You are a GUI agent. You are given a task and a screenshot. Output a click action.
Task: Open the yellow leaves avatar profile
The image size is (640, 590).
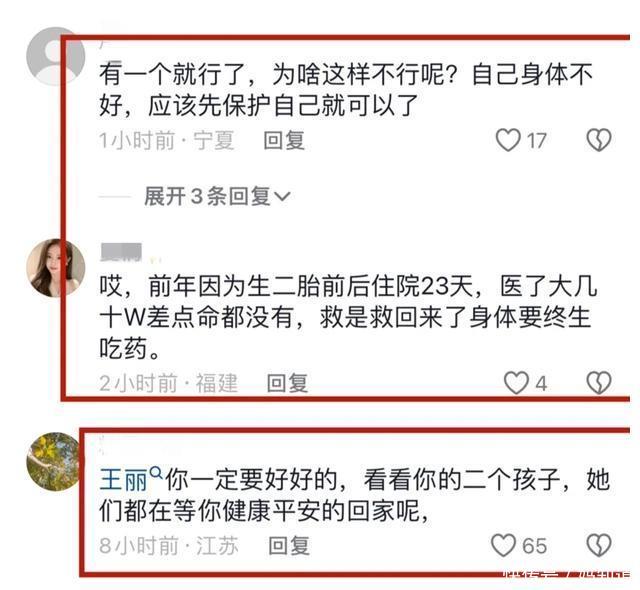click(x=54, y=461)
